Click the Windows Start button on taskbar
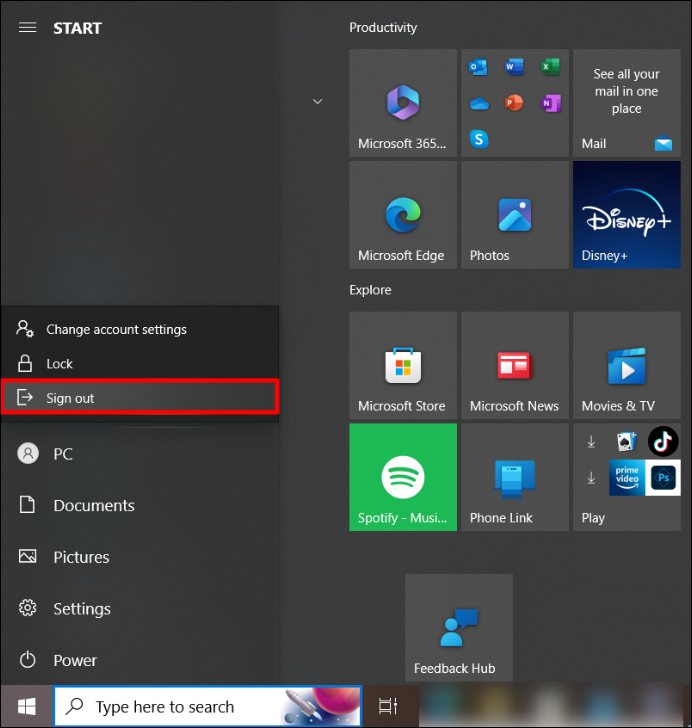The width and height of the screenshot is (692, 728). point(26,707)
